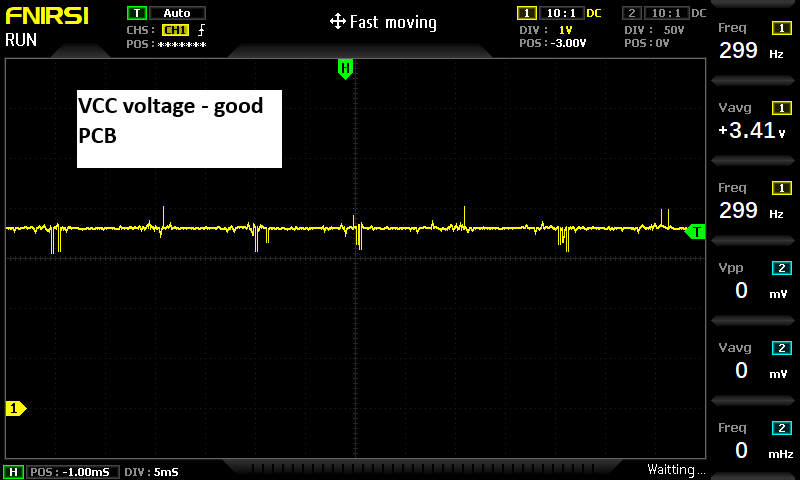Select the green T trigger badge
This screenshot has height=480, width=800.
[137, 13]
